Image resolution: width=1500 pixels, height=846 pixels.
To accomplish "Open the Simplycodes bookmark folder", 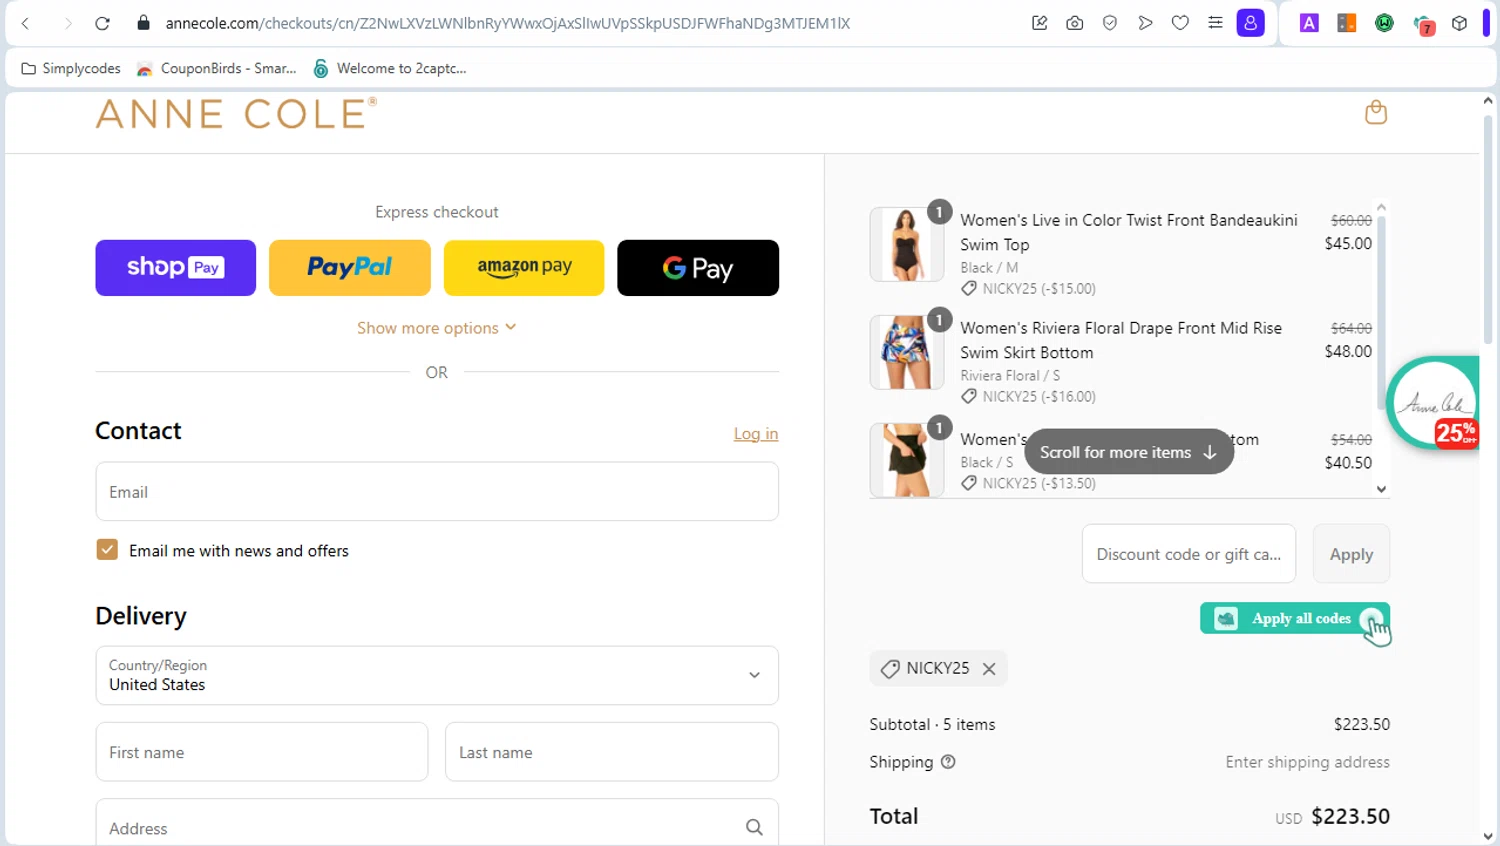I will [71, 68].
